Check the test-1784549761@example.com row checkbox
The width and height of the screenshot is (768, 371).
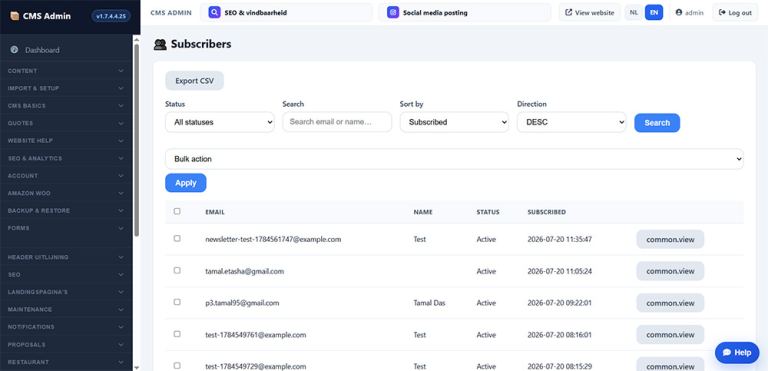177,334
